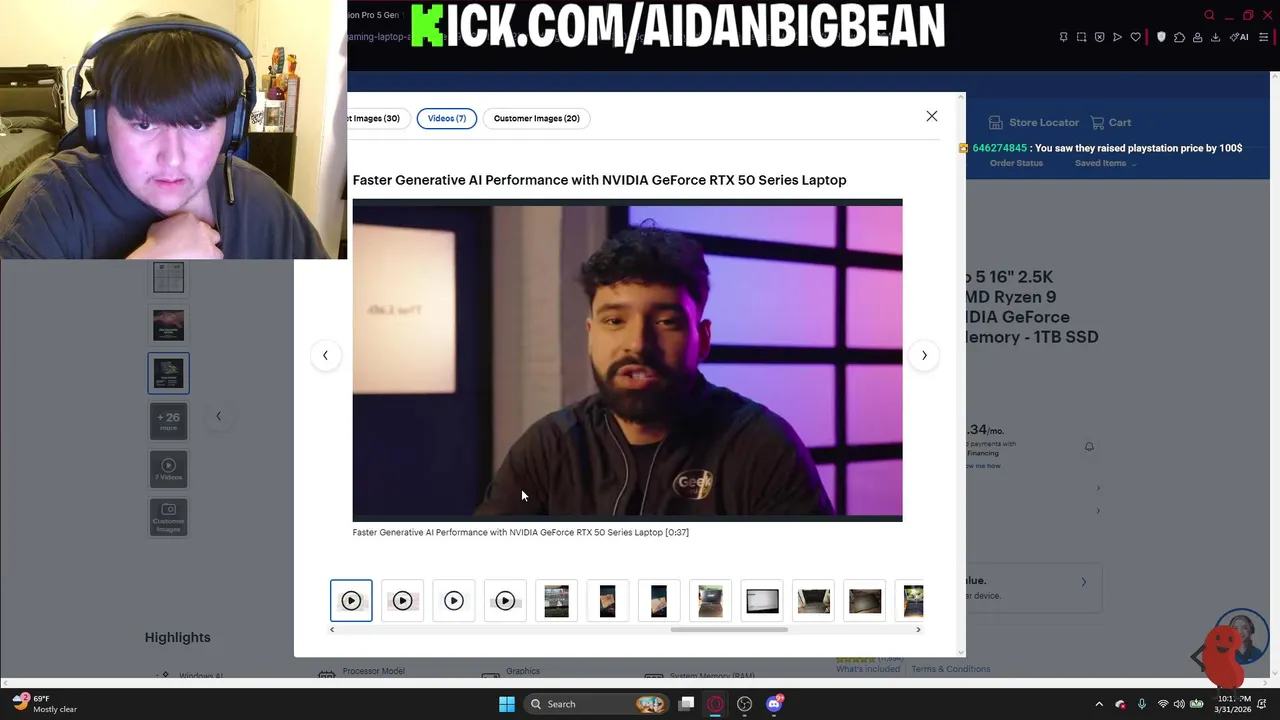The width and height of the screenshot is (1280, 720).
Task: Open the Order Status link
Action: coord(1016,163)
